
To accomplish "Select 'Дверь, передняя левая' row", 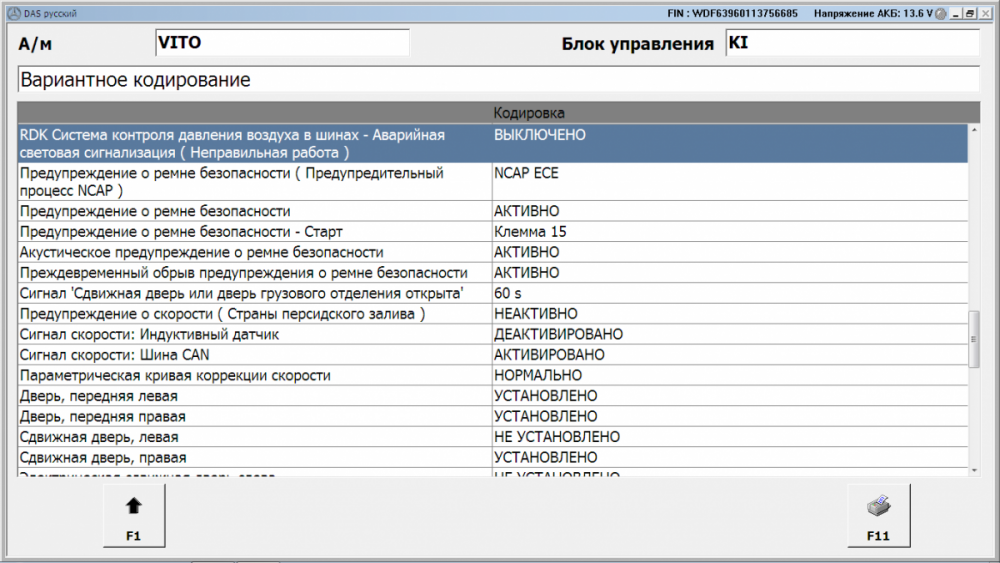I will 493,396.
